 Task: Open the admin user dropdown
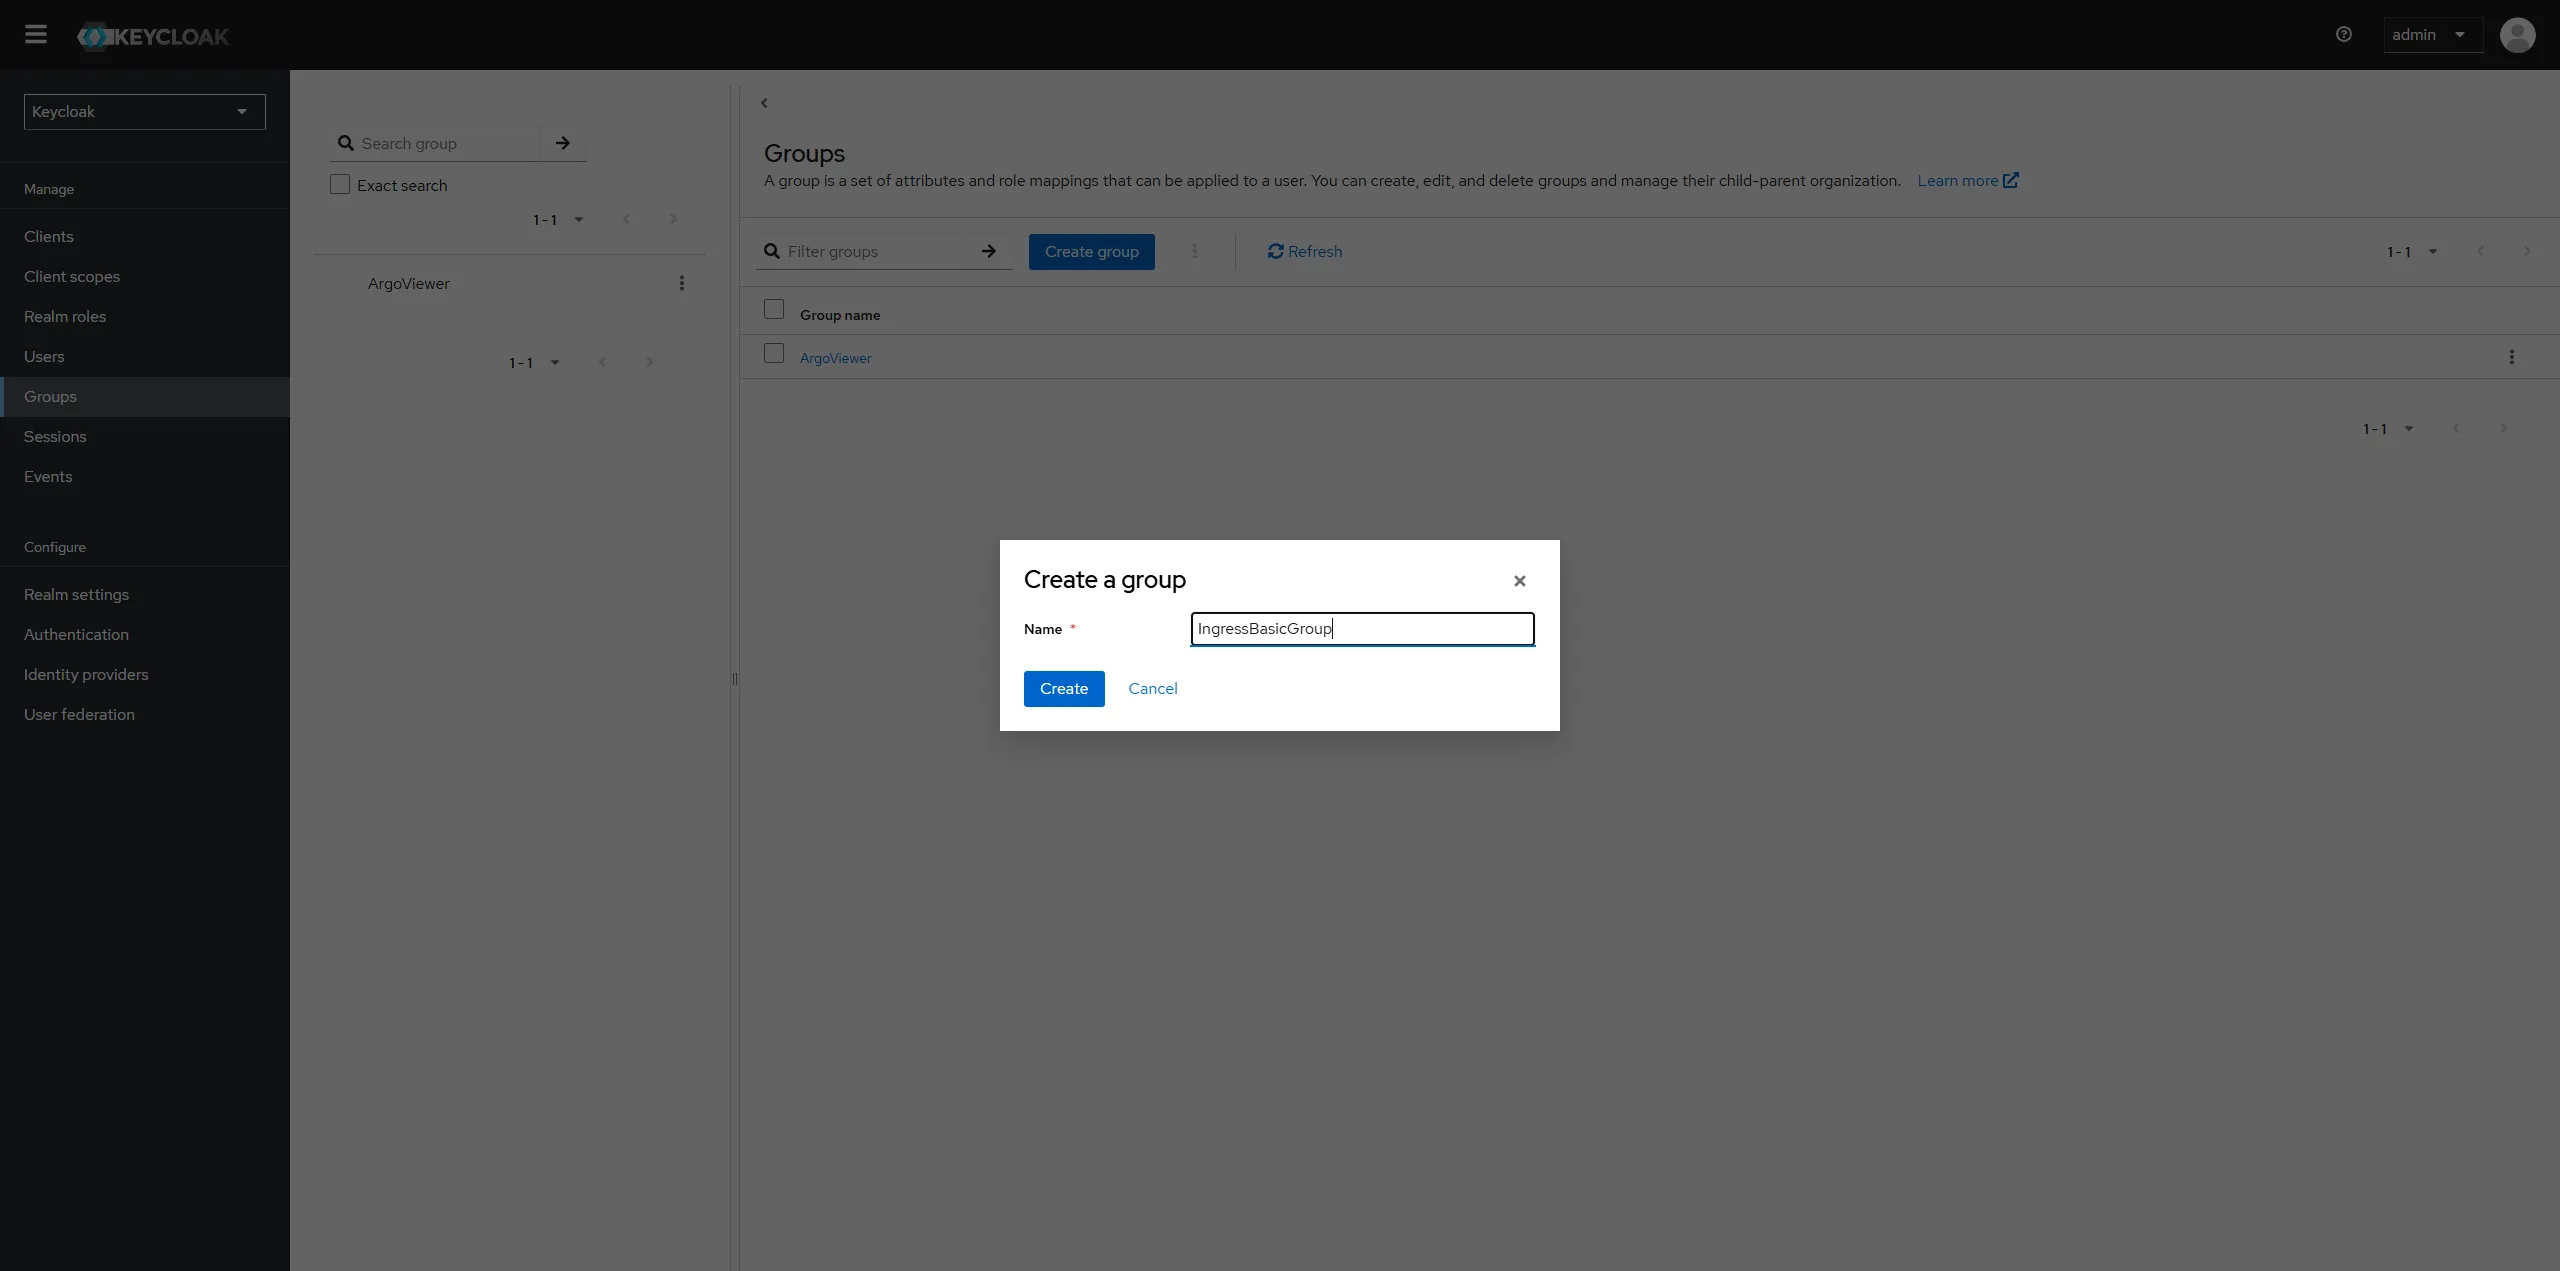point(2432,35)
